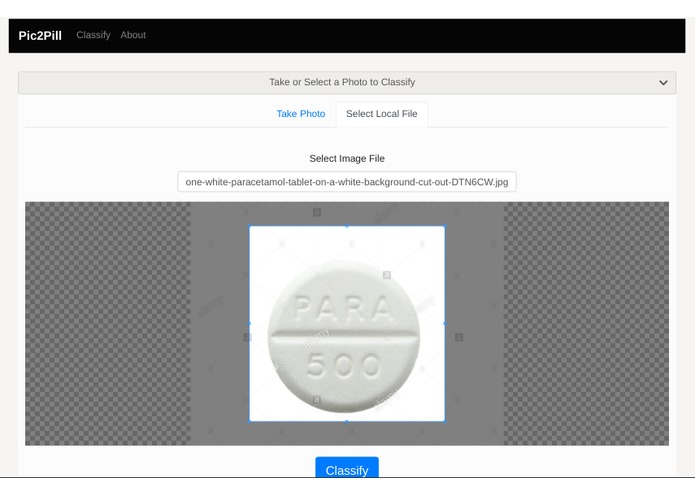The width and height of the screenshot is (695, 494).
Task: Click the left middle crop handle
Action: 249,323
